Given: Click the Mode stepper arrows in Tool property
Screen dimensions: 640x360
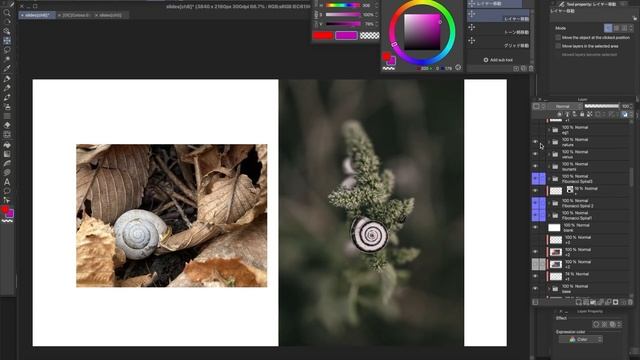Looking at the screenshot, I should pyautogui.click(x=631, y=28).
